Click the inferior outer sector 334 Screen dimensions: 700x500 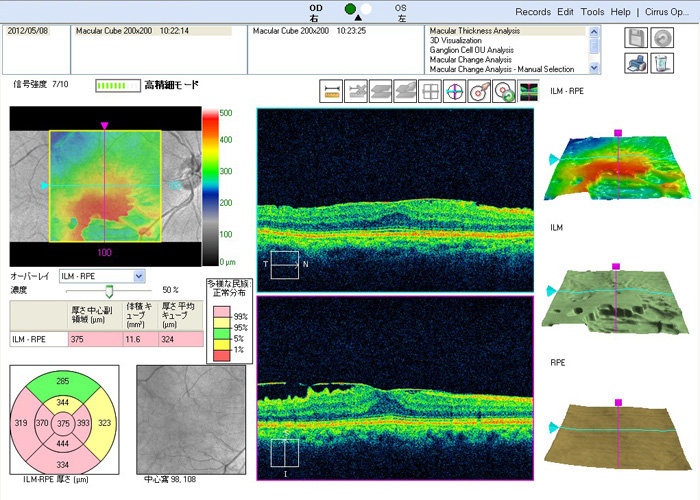[x=62, y=464]
